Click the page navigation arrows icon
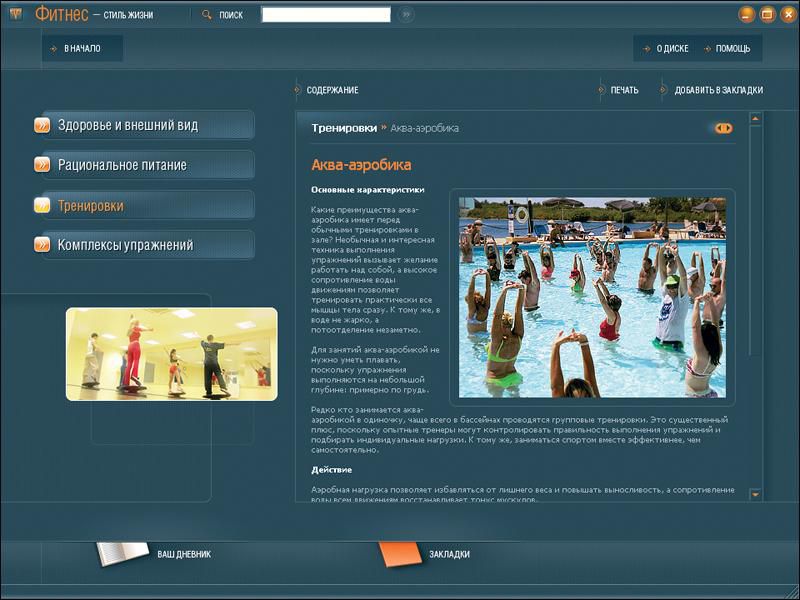 pos(723,128)
